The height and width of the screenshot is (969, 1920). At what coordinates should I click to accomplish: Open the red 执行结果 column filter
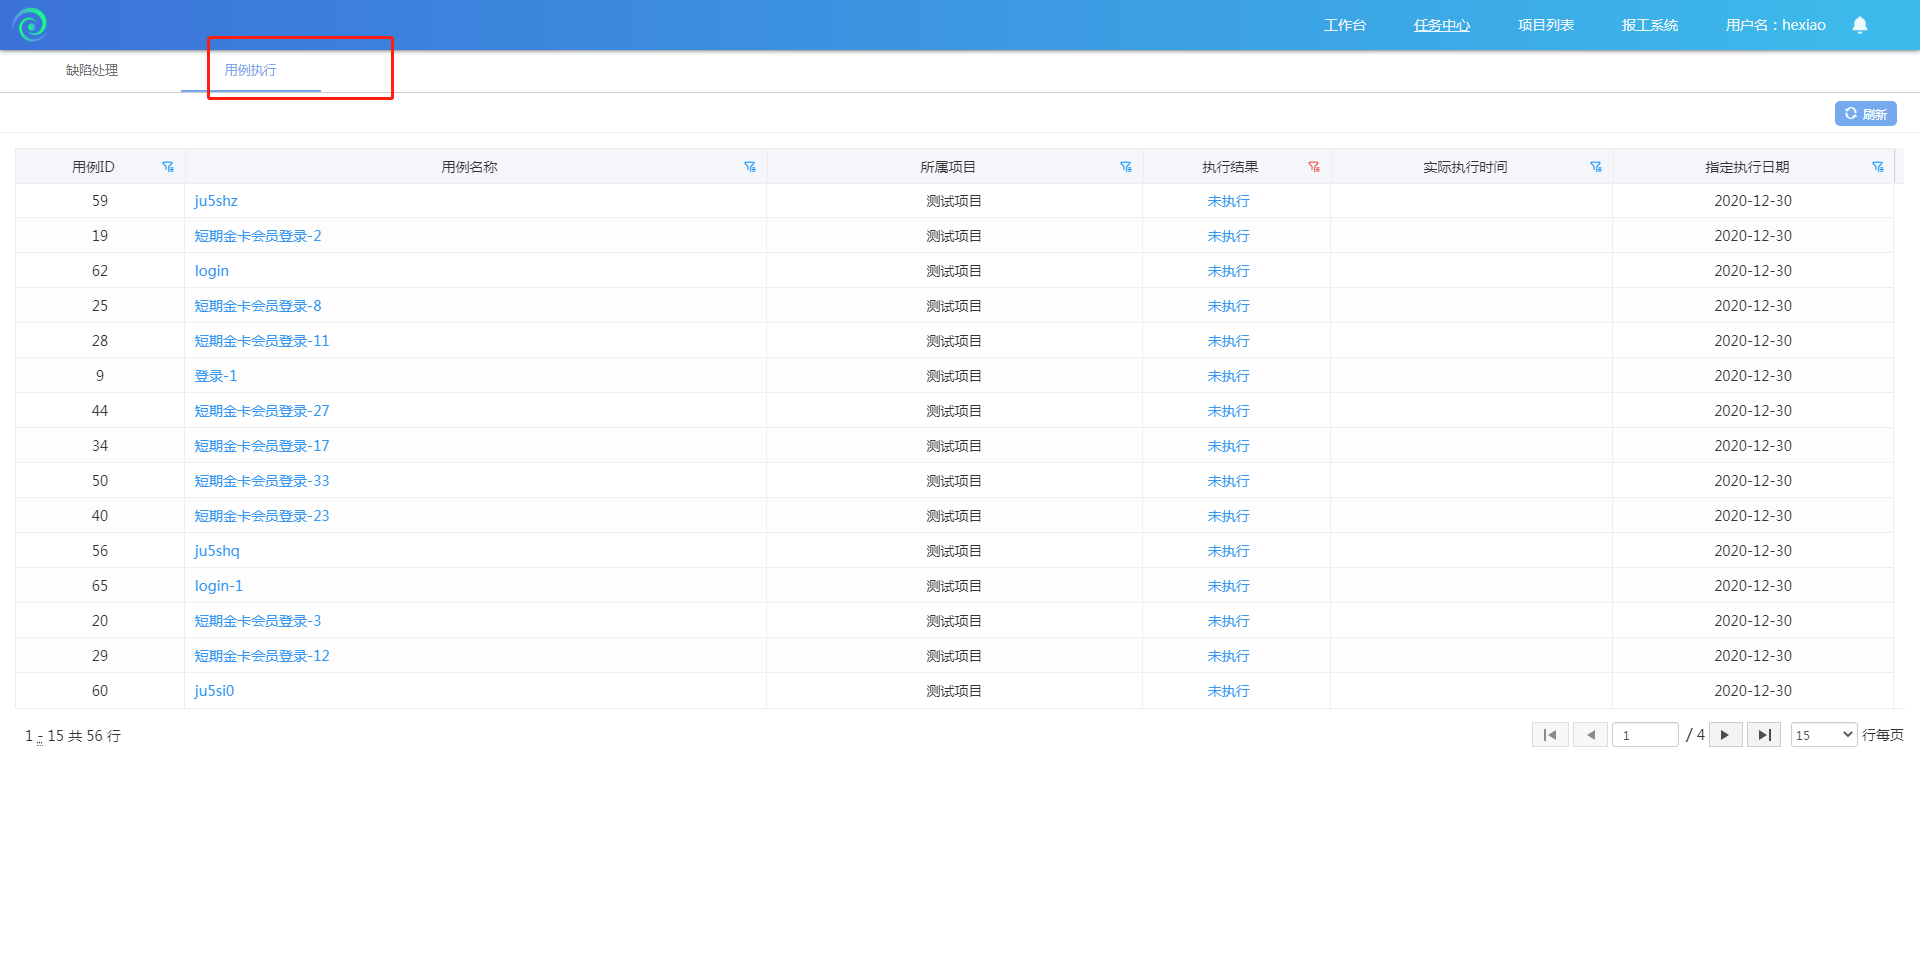coord(1314,167)
